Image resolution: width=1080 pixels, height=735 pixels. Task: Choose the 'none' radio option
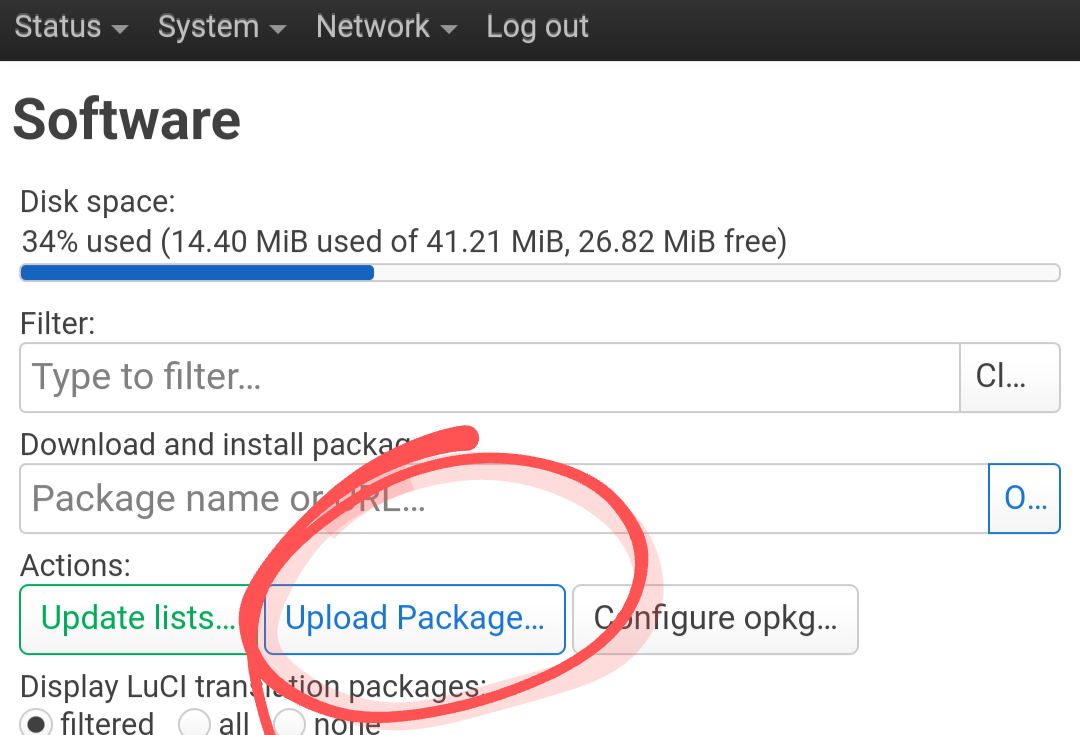point(289,723)
